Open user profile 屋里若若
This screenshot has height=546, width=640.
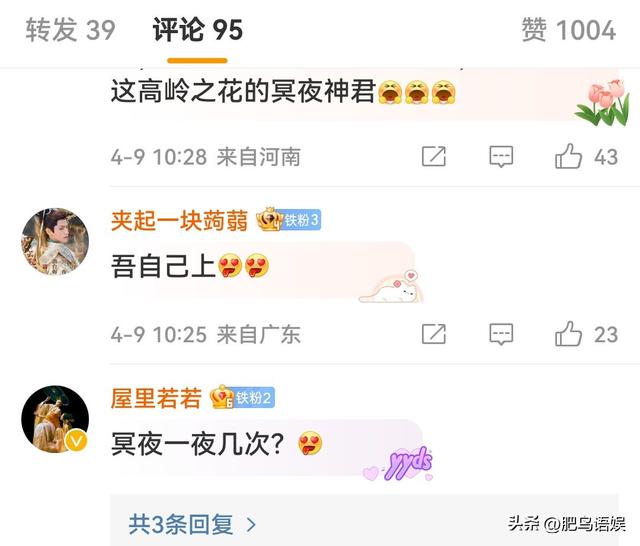pyautogui.click(x=156, y=398)
